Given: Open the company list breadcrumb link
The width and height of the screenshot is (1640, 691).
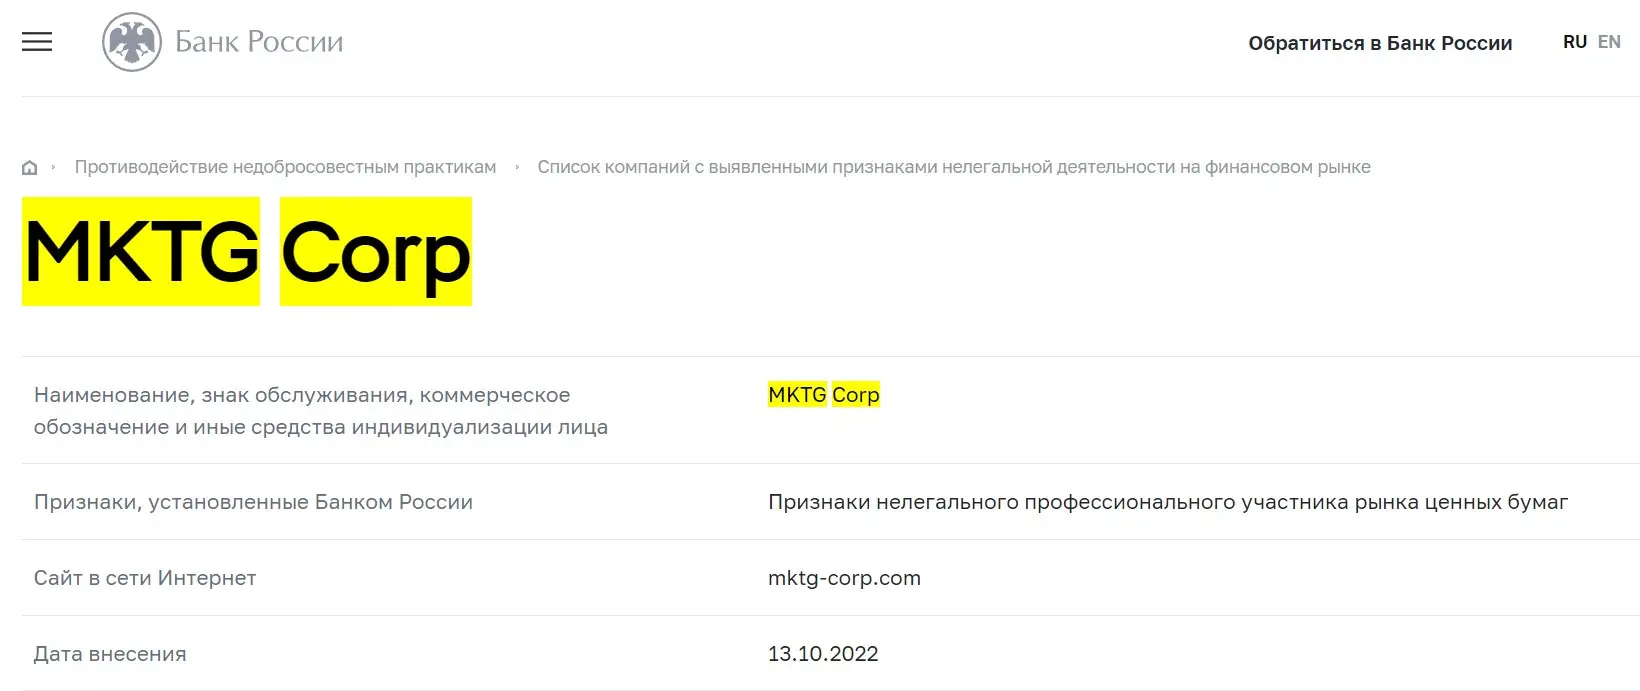Looking at the screenshot, I should point(955,167).
